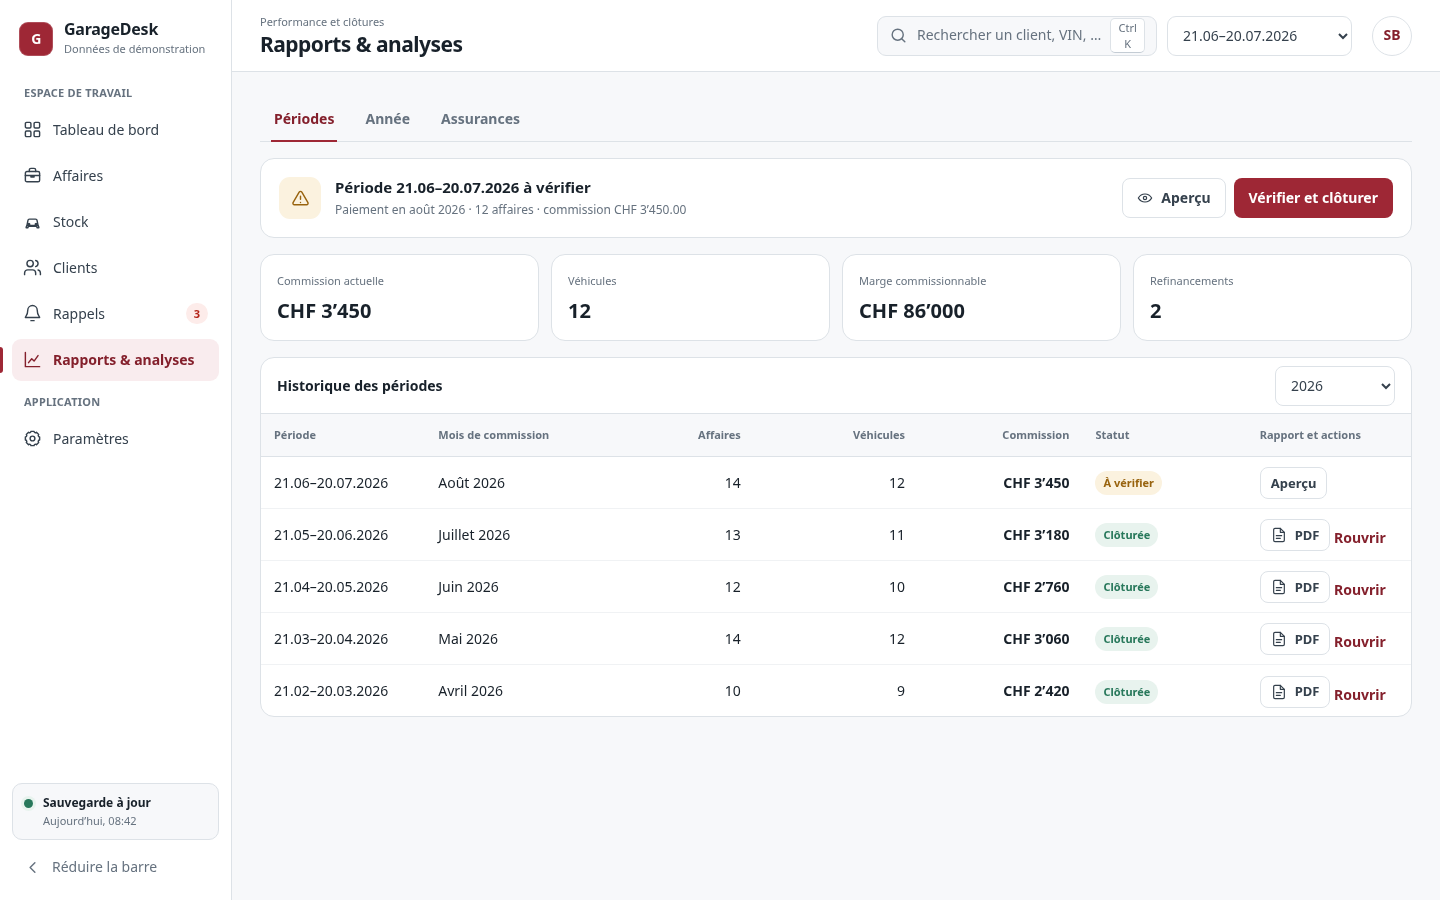Click the Période column header
The image size is (1440, 900).
coord(295,435)
